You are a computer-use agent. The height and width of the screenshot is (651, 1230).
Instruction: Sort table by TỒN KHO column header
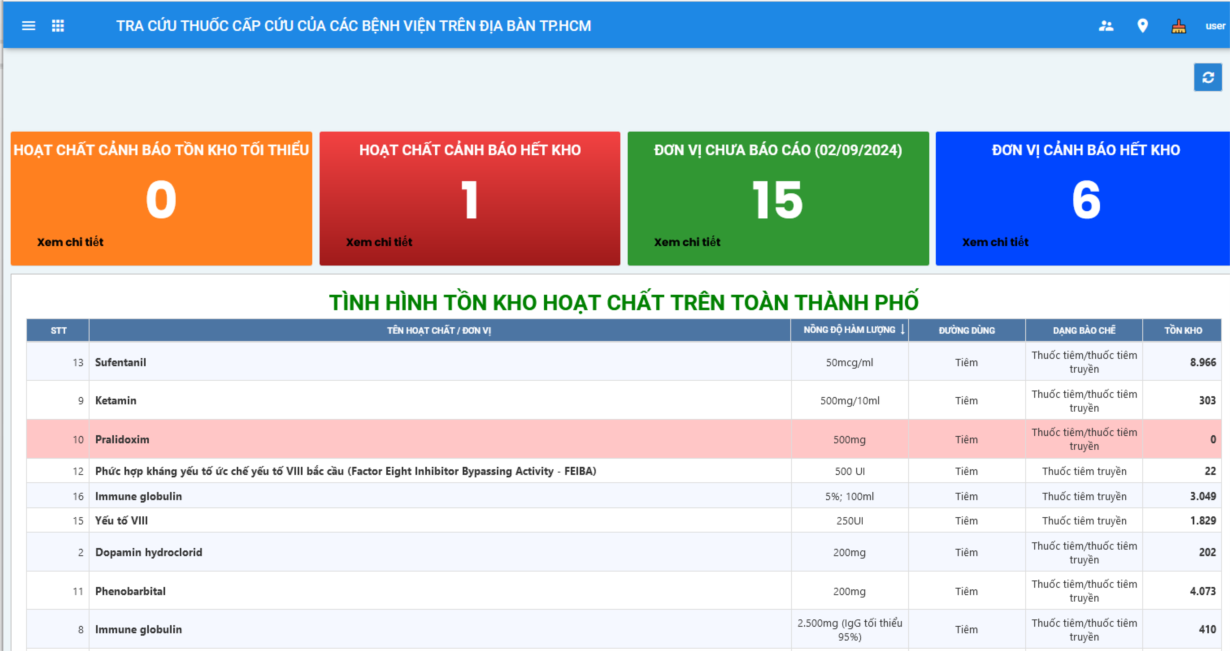[x=1183, y=329]
